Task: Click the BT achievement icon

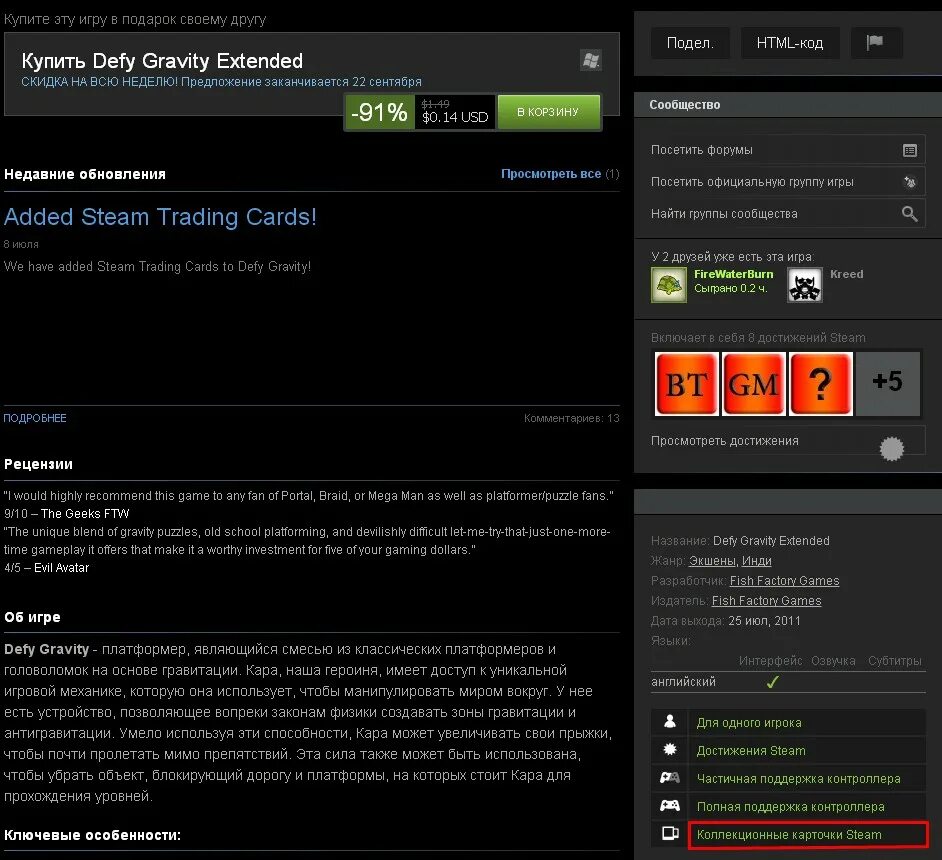Action: pos(687,384)
